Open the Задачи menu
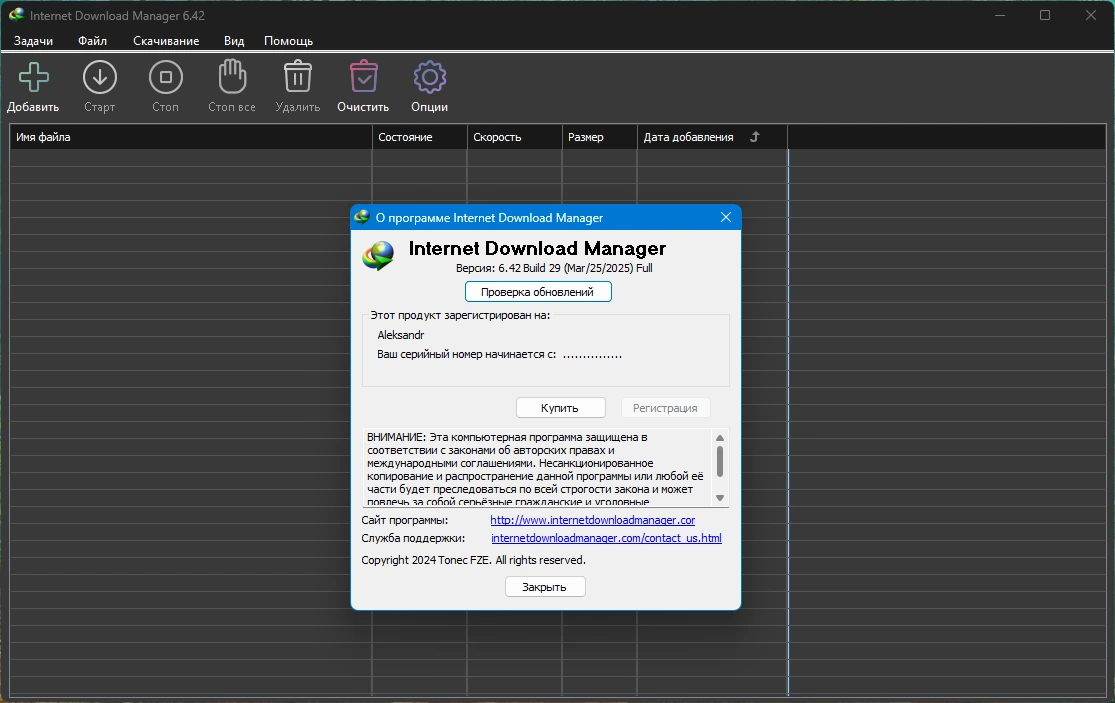 [x=33, y=41]
